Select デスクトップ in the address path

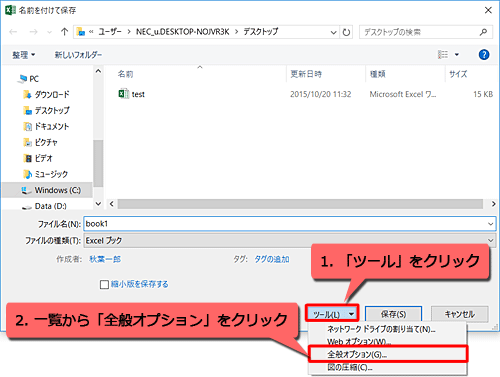(x=261, y=32)
